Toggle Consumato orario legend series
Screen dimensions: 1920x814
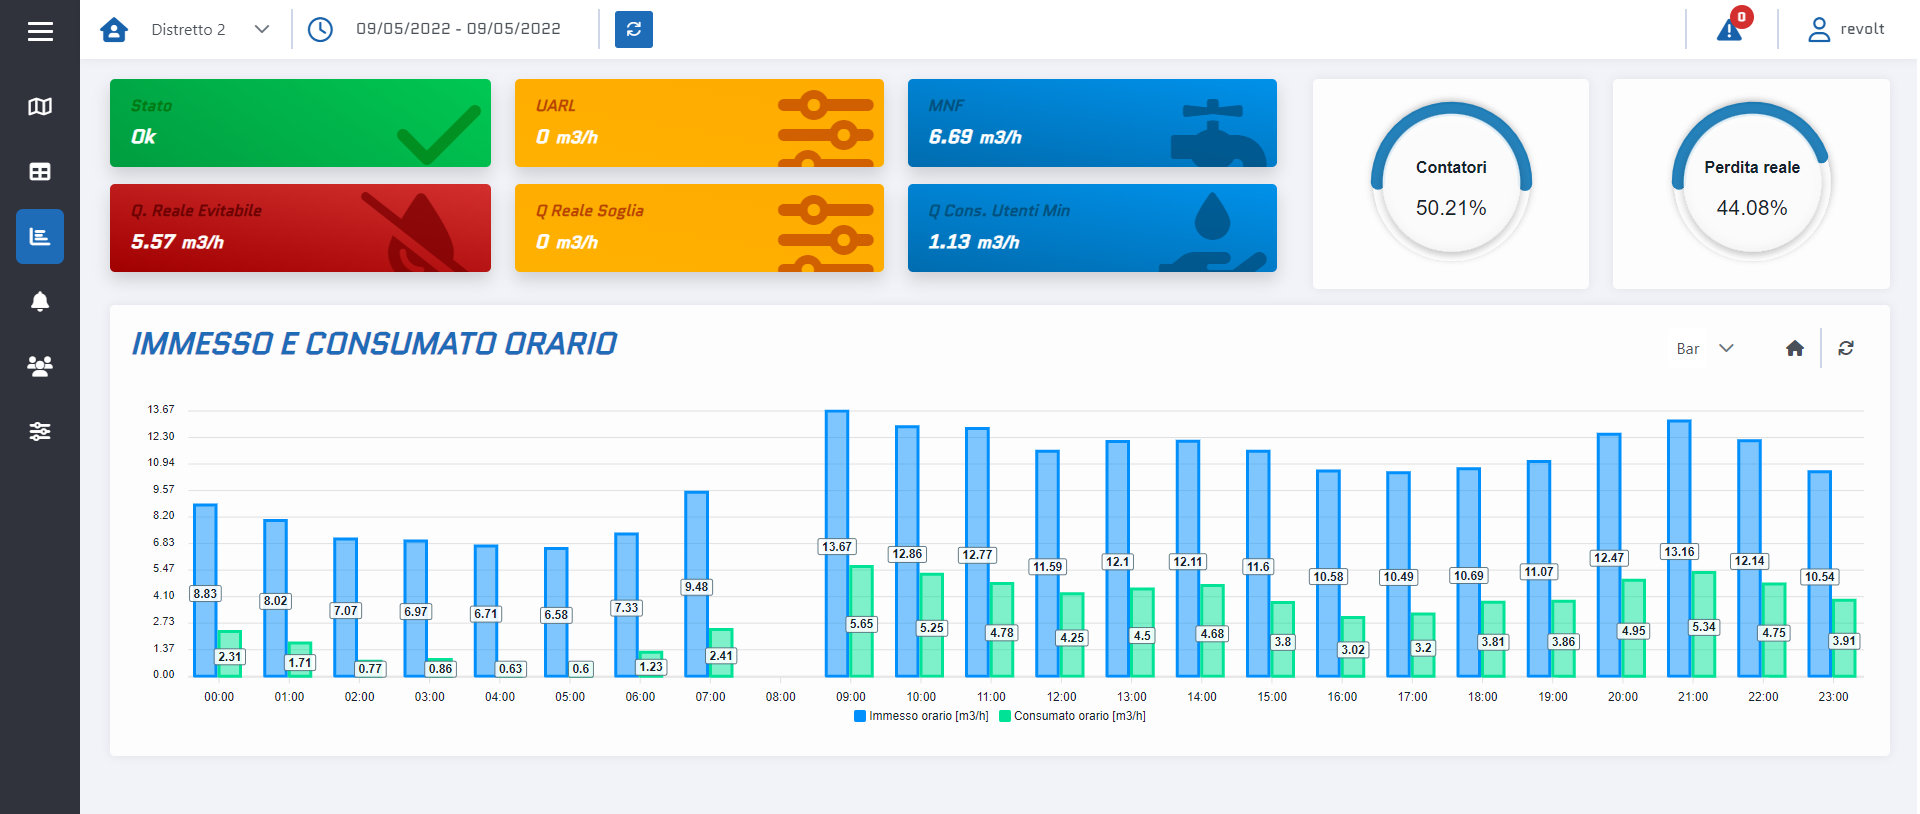tap(1072, 716)
